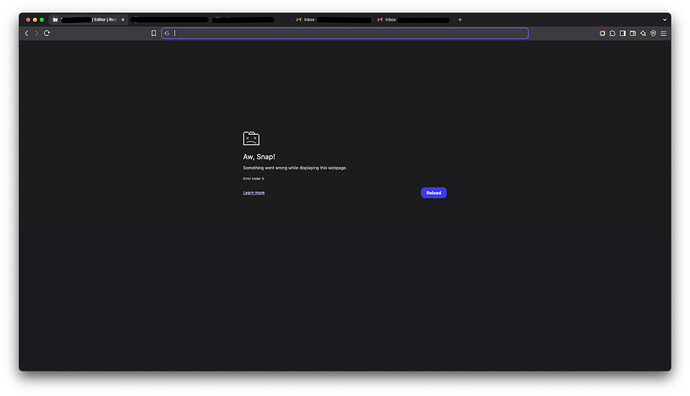Switch to the second Gmail Inbox tab
Screen dimensions: 690x396
click(413, 20)
